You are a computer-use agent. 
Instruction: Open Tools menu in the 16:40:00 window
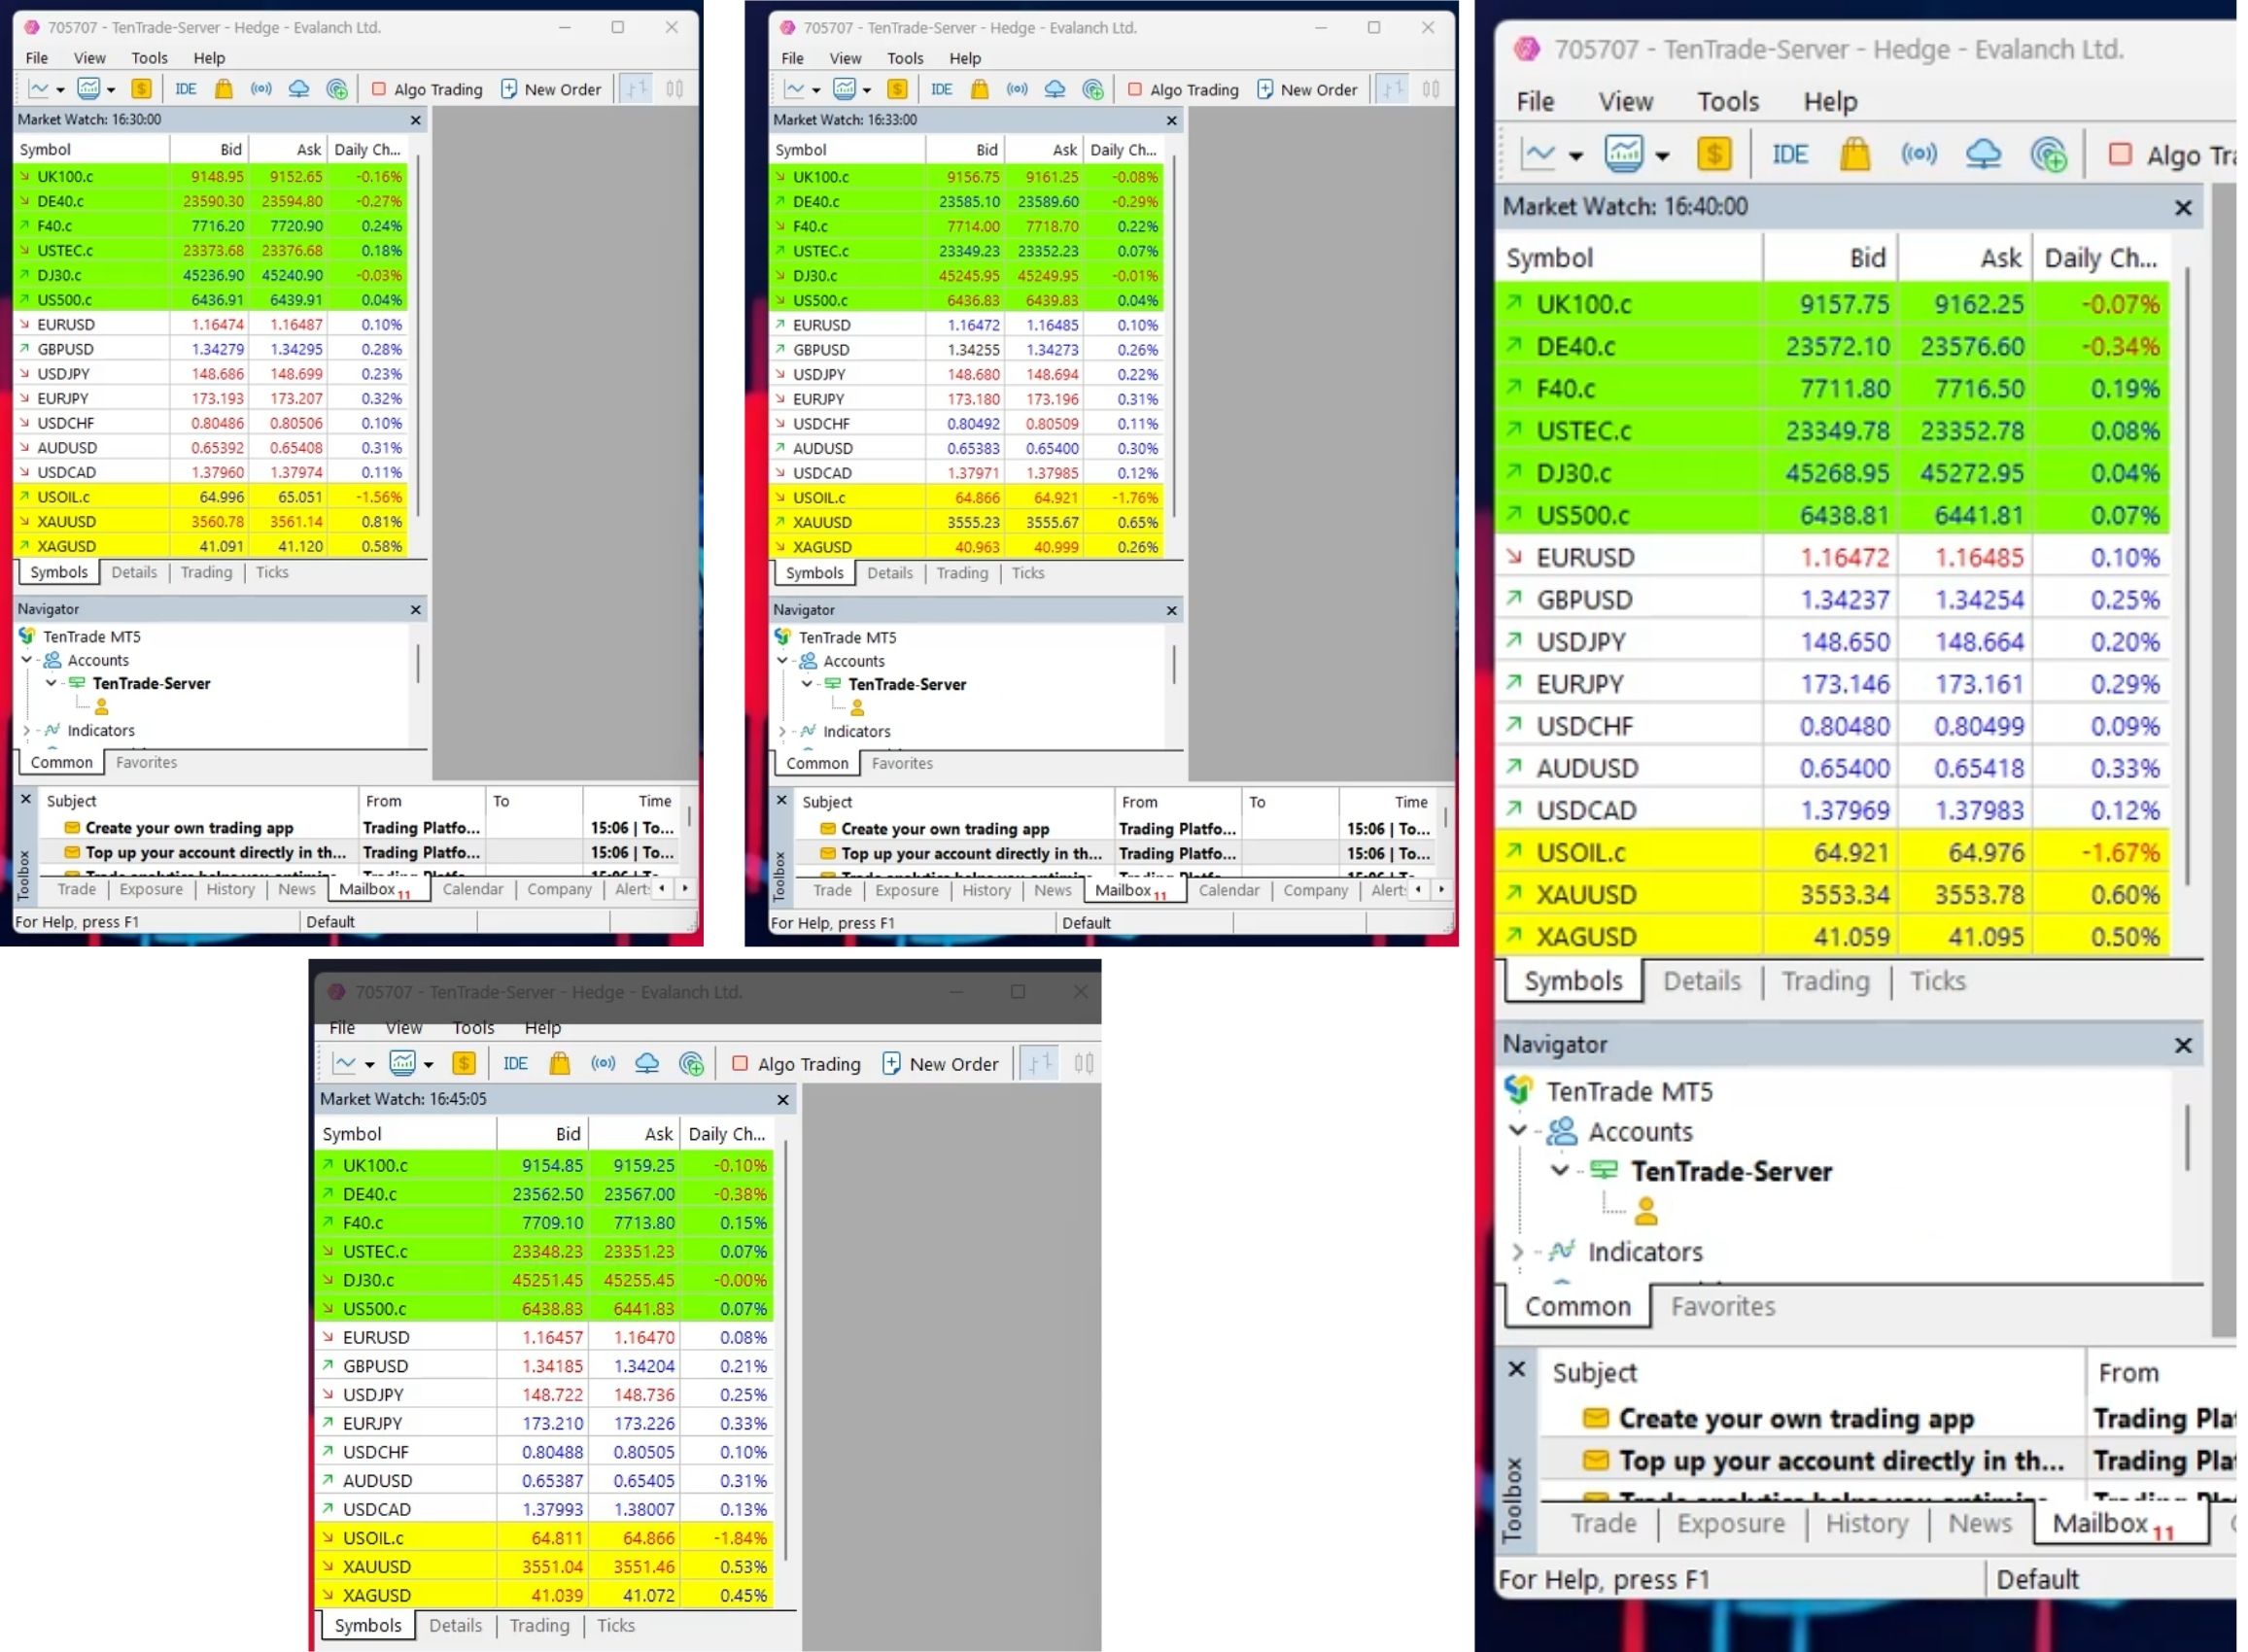click(x=1727, y=101)
